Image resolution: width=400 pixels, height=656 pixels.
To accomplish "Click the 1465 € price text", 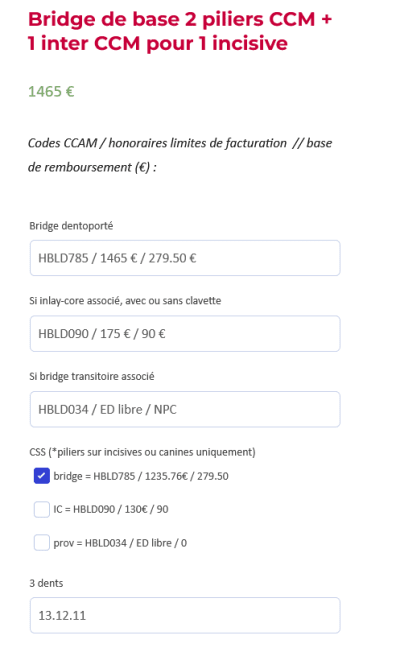I will point(51,91).
